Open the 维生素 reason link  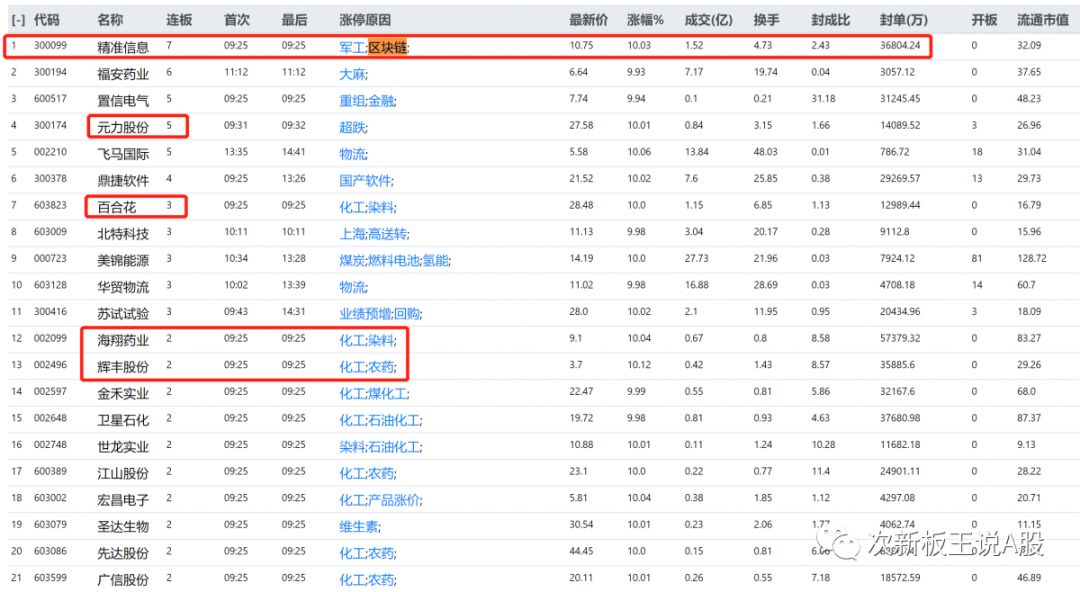click(x=360, y=527)
